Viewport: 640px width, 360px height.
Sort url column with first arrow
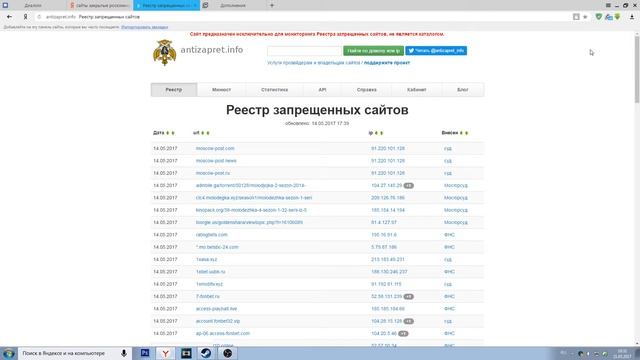click(x=202, y=133)
